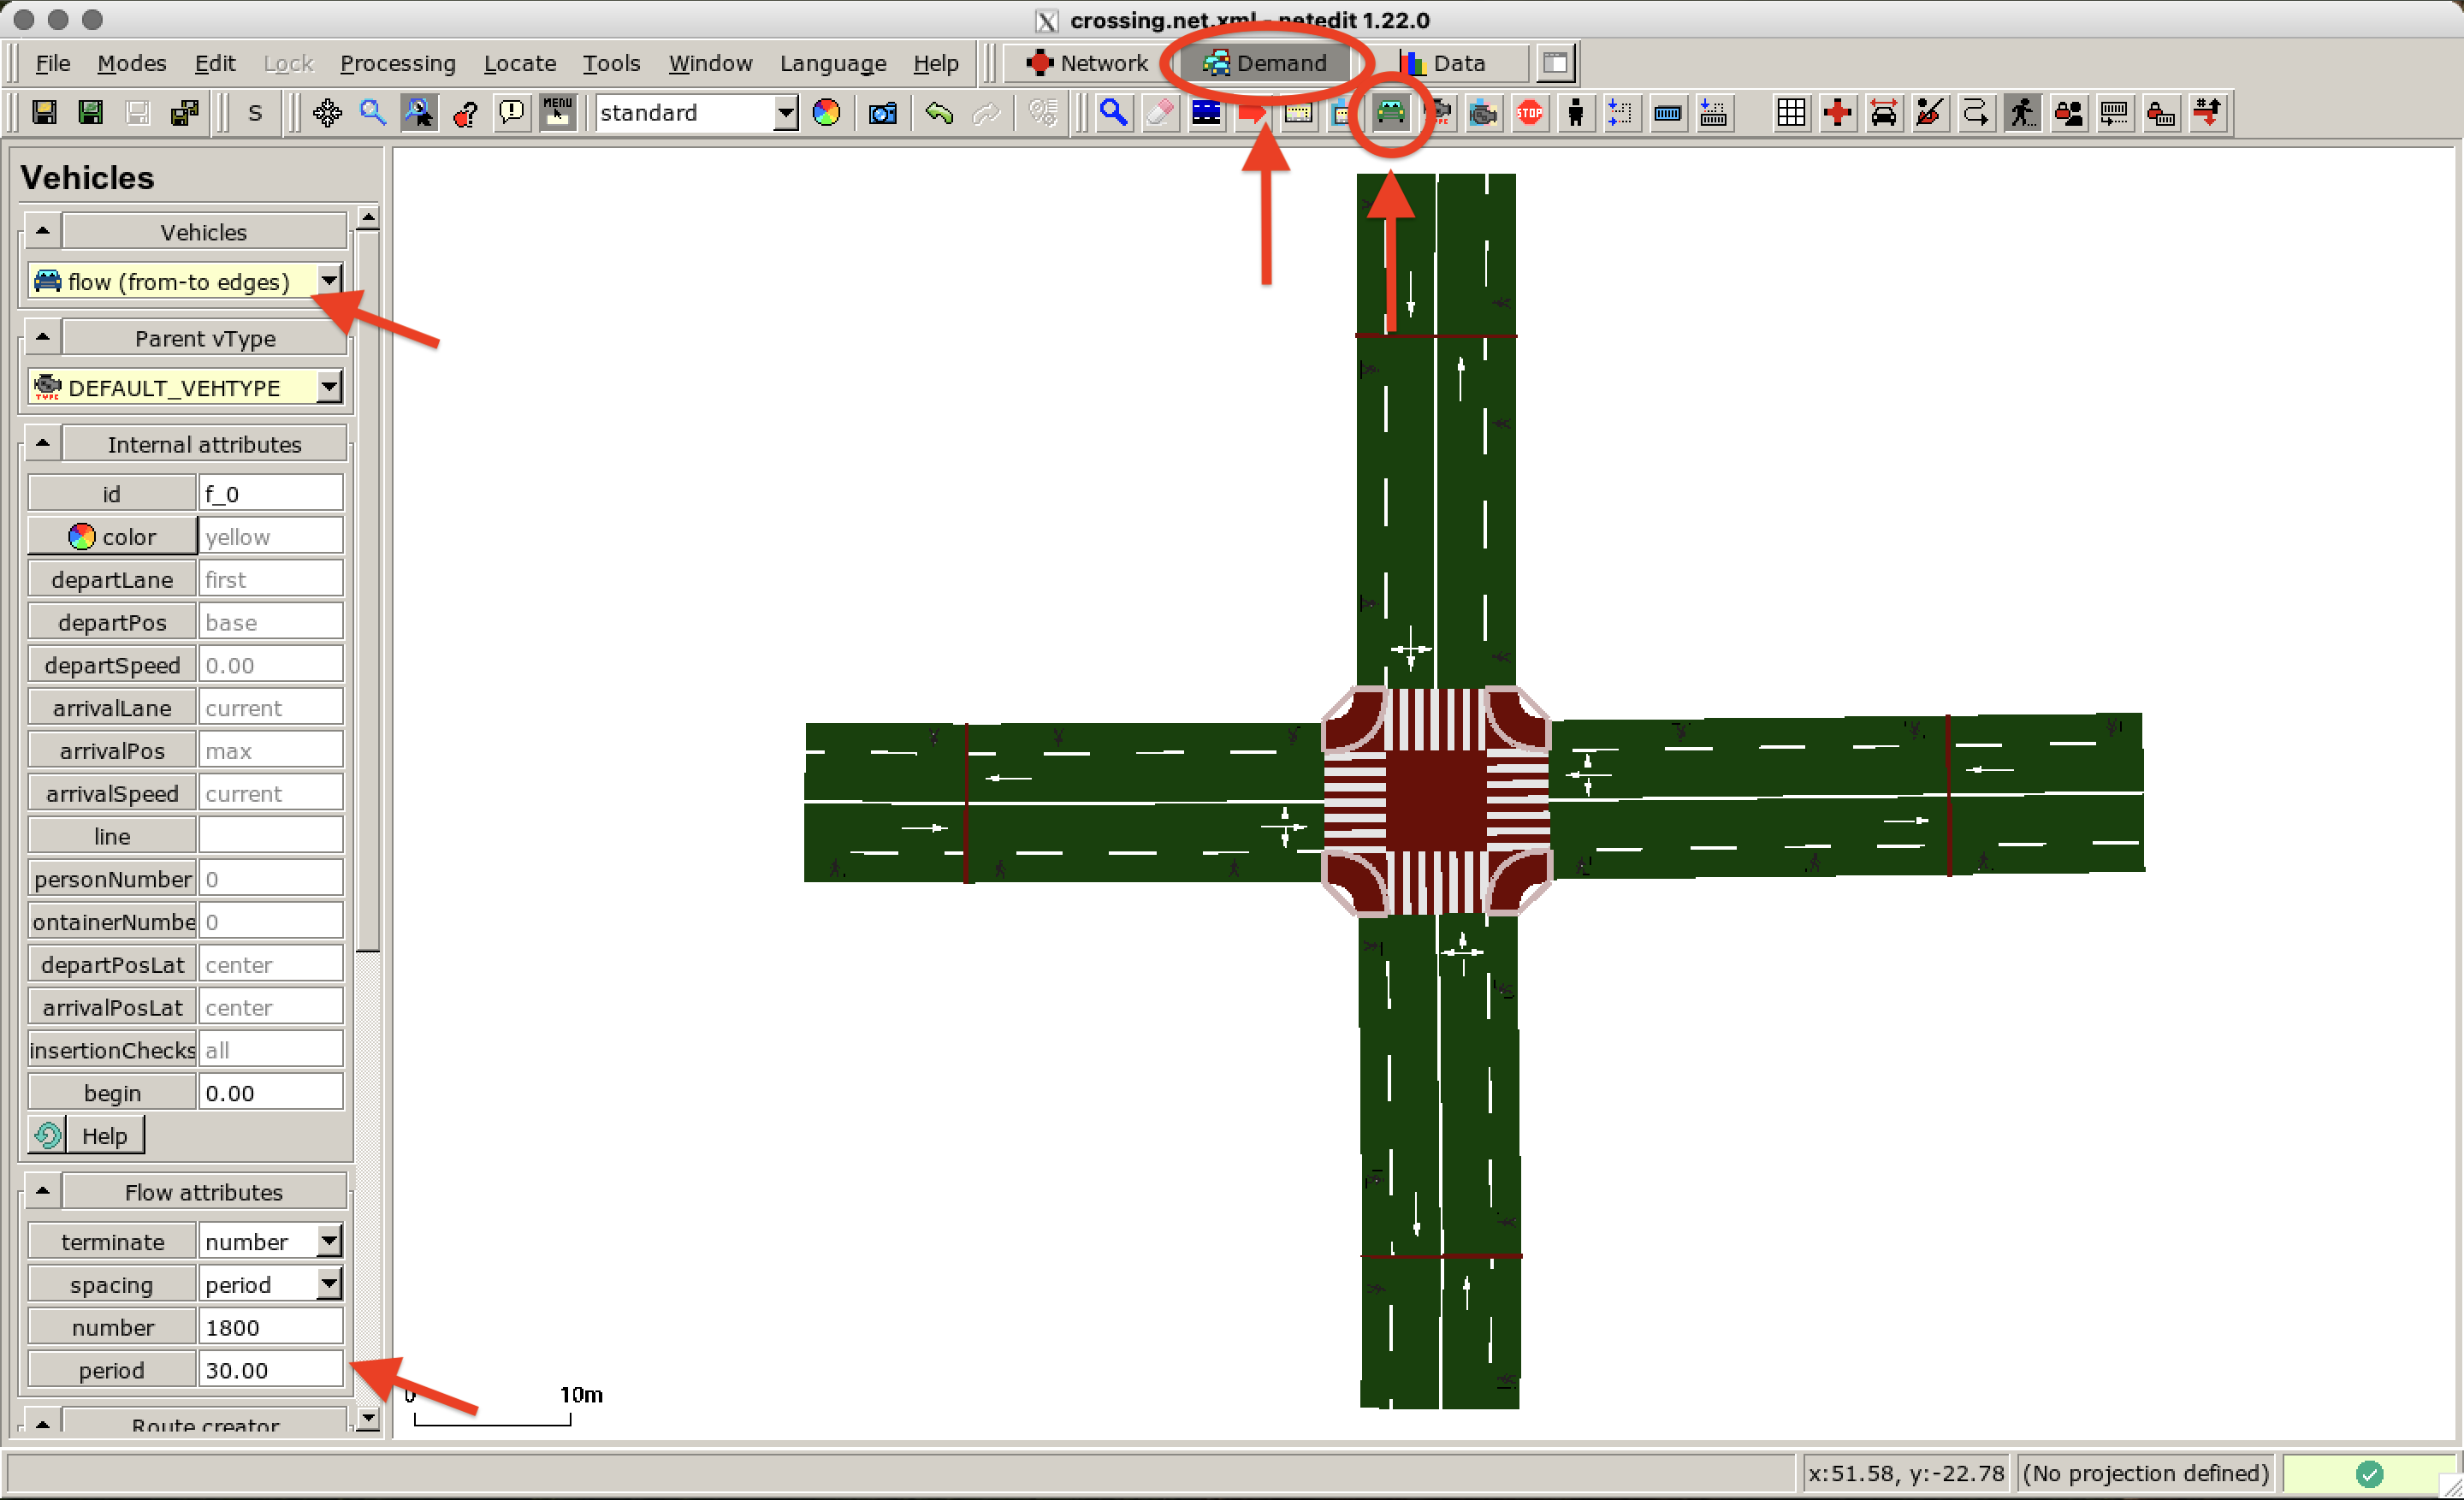
Task: Click the undo arrow icon
Action: click(938, 113)
